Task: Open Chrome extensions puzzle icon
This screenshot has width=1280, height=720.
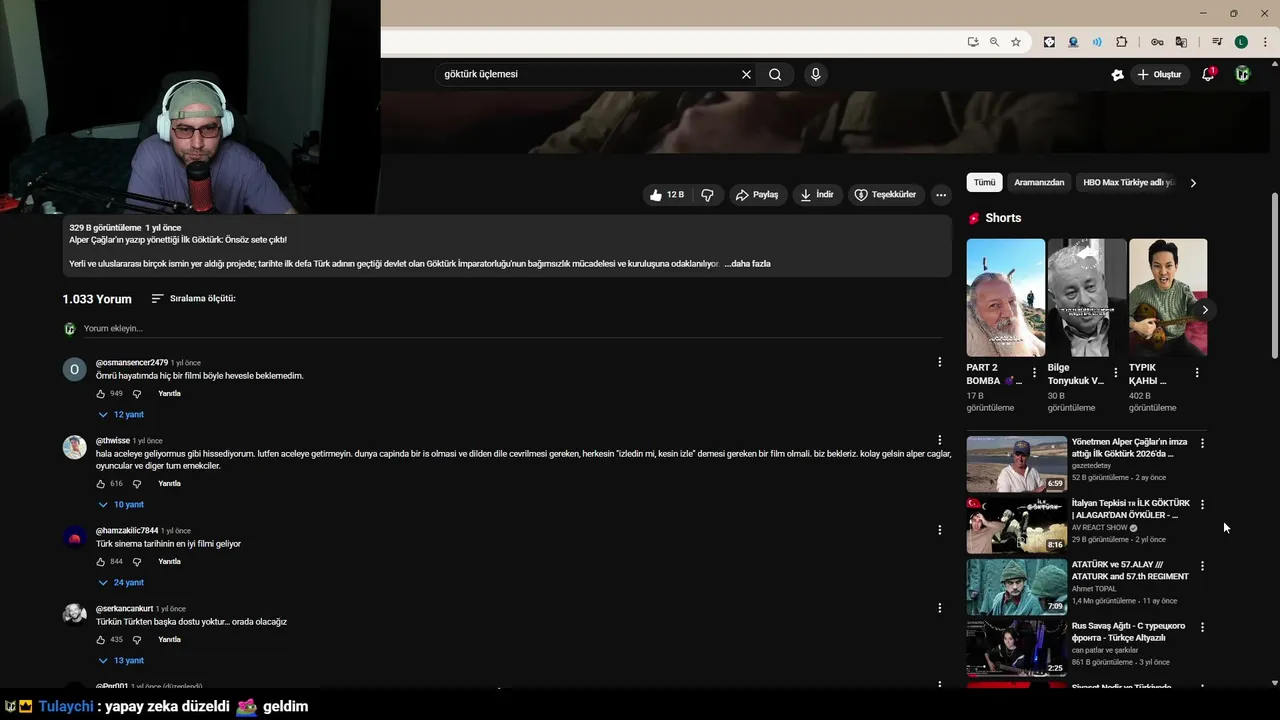Action: click(x=1121, y=42)
